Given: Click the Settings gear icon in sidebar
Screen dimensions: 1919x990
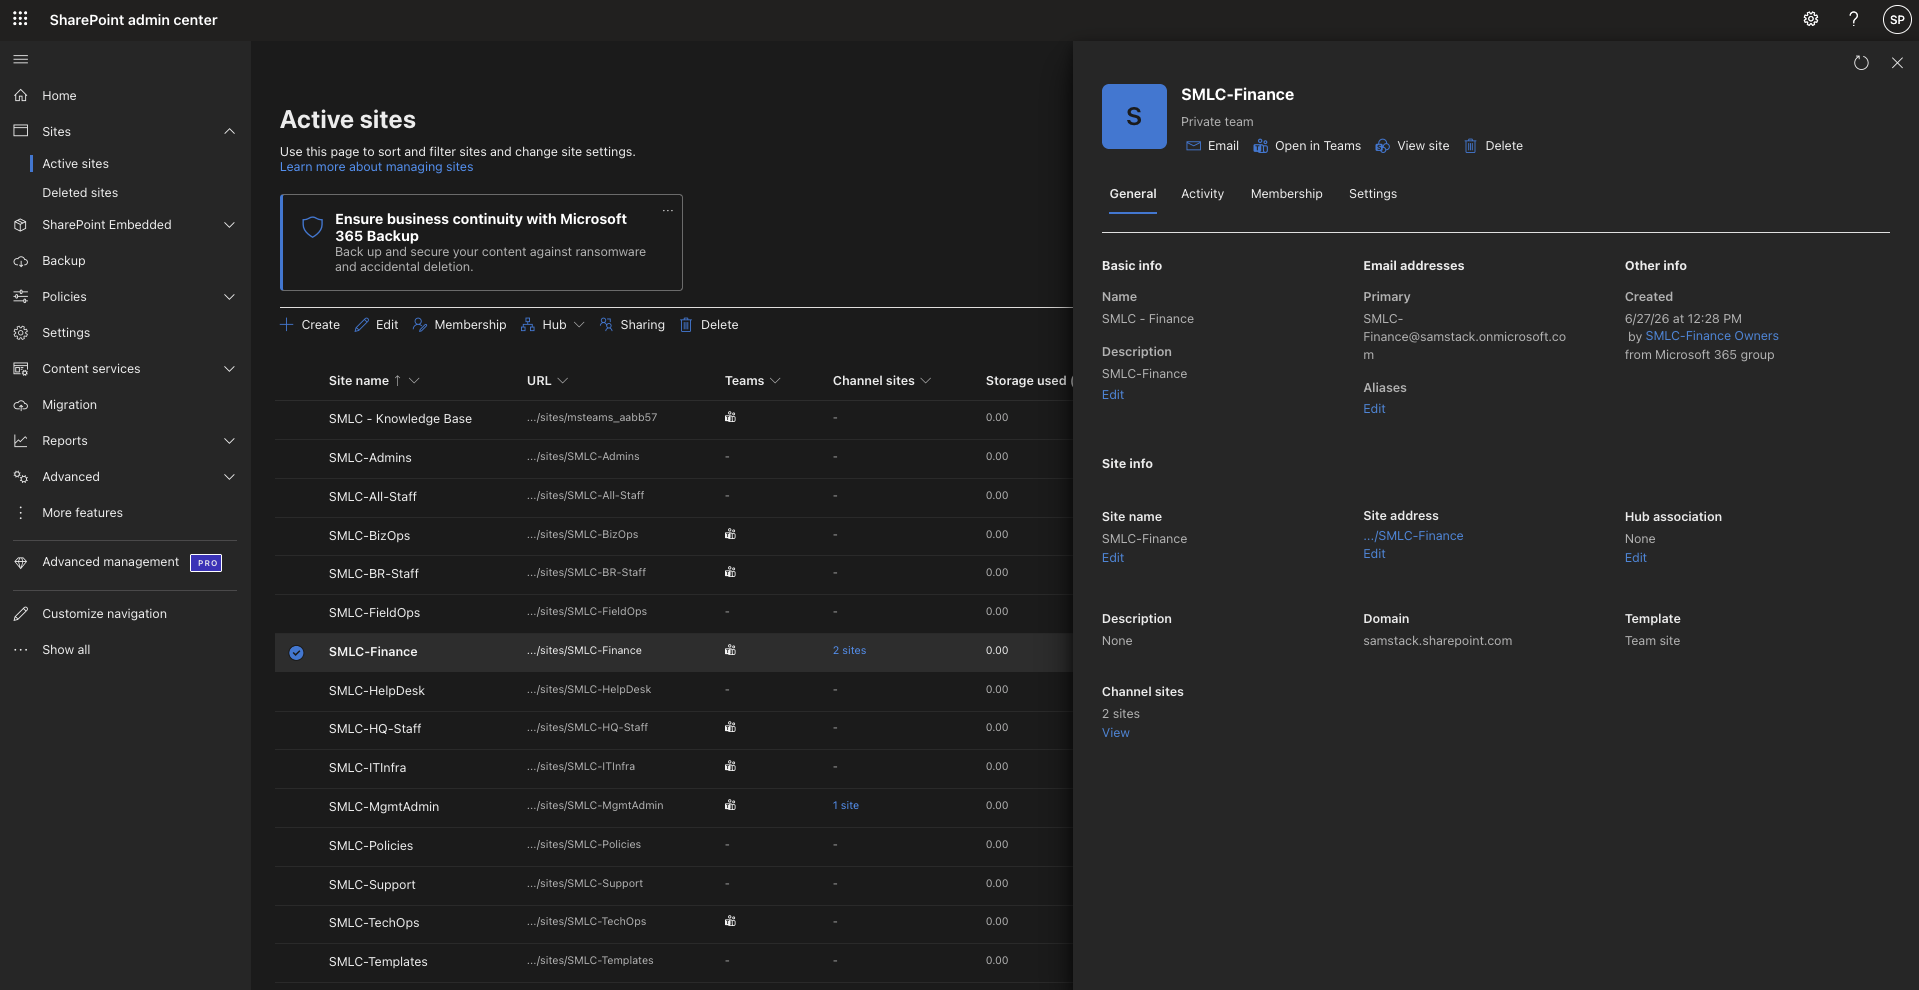Looking at the screenshot, I should [x=20, y=333].
